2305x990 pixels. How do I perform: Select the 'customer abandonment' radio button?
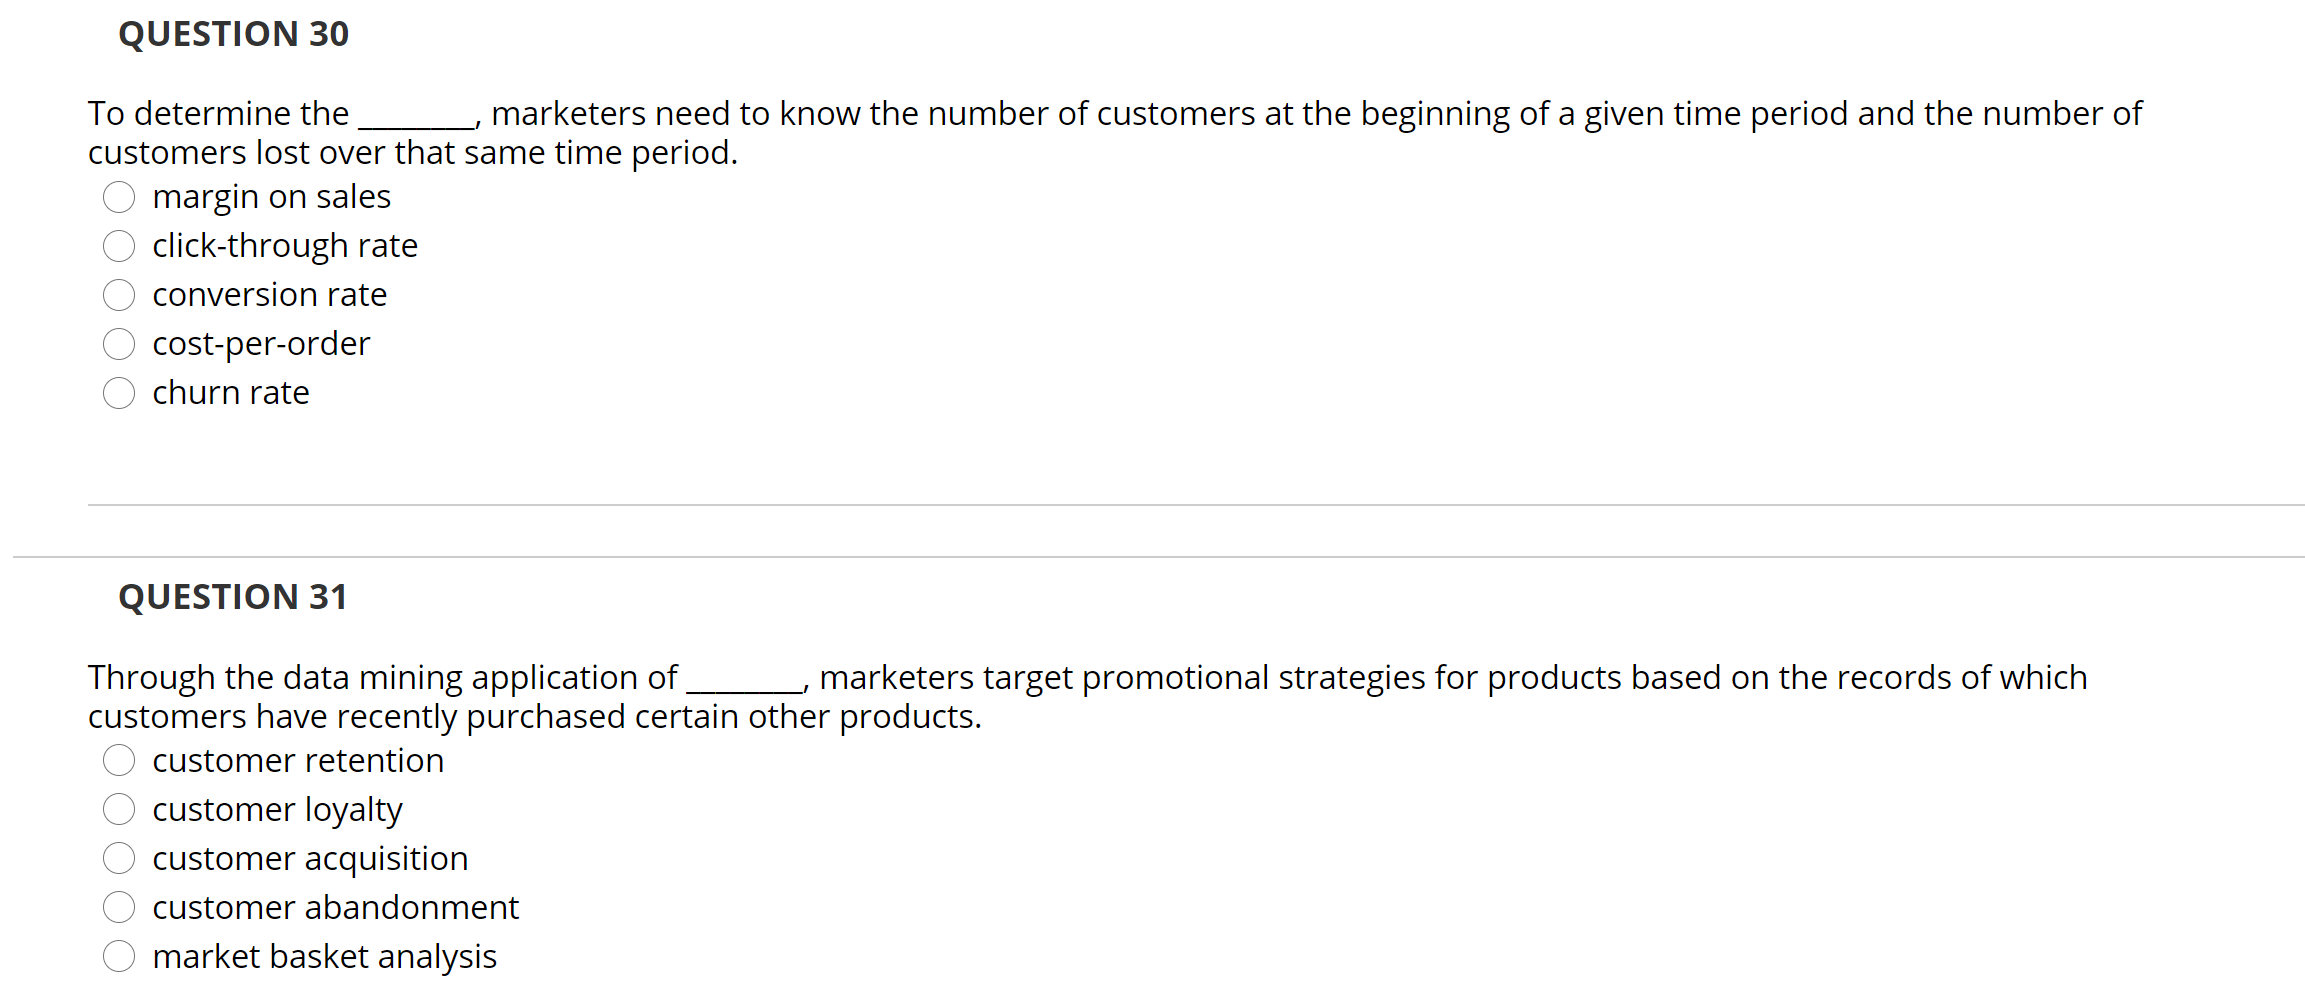[119, 907]
